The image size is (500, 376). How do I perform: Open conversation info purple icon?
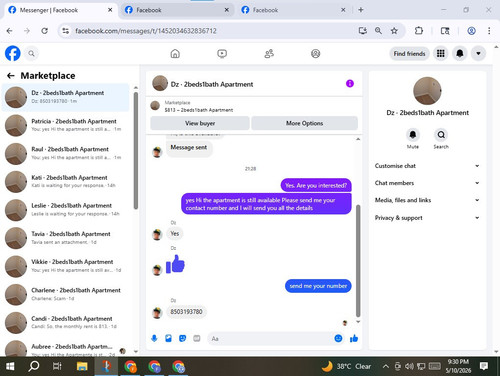[x=350, y=84]
